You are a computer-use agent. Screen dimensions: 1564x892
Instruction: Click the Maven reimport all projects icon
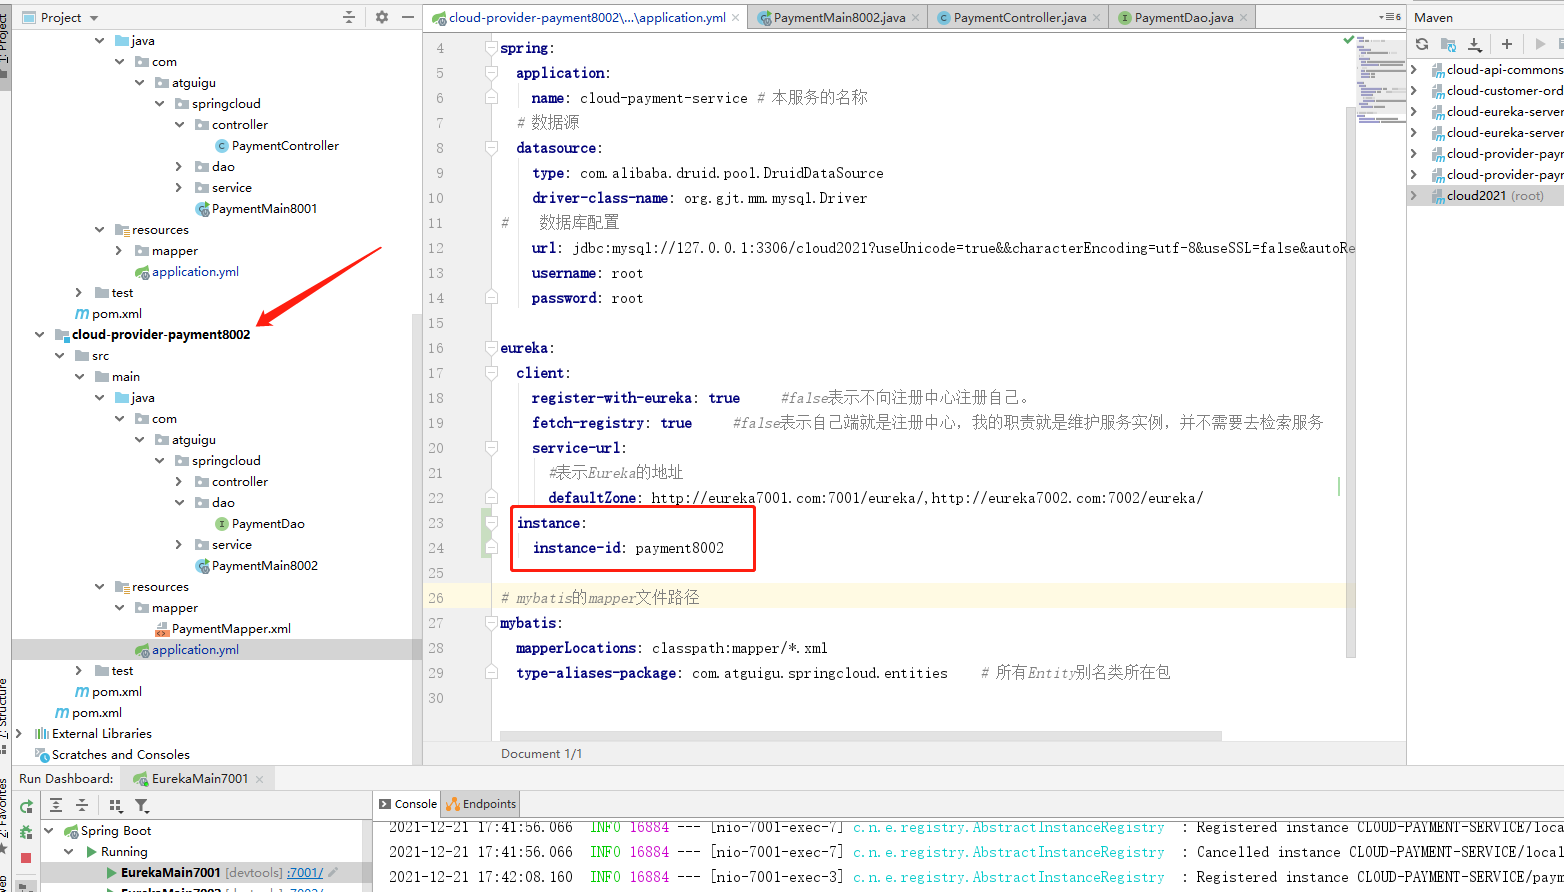click(1422, 44)
